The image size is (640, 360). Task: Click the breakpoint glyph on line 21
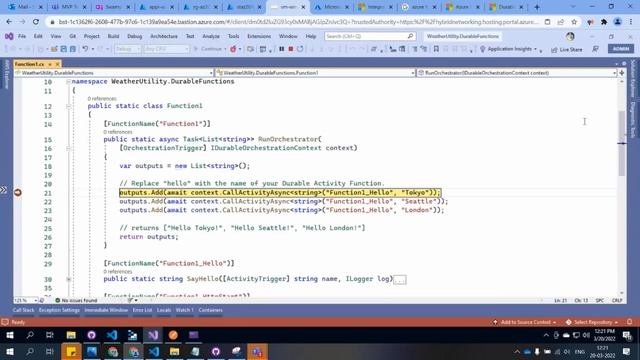click(18, 192)
